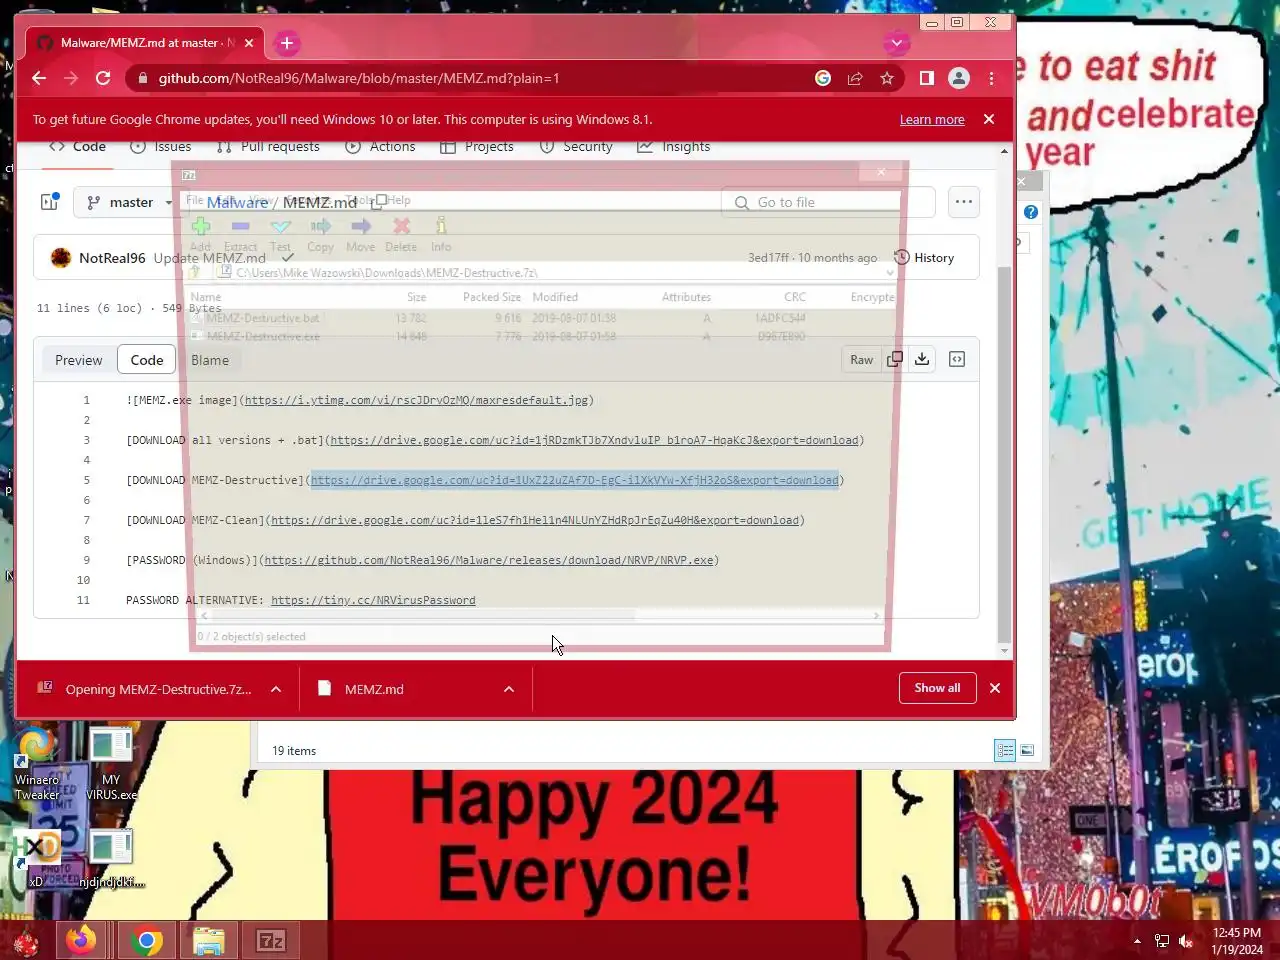Open the NRVP.exe releases download link
1280x960 pixels.
pyautogui.click(x=489, y=560)
